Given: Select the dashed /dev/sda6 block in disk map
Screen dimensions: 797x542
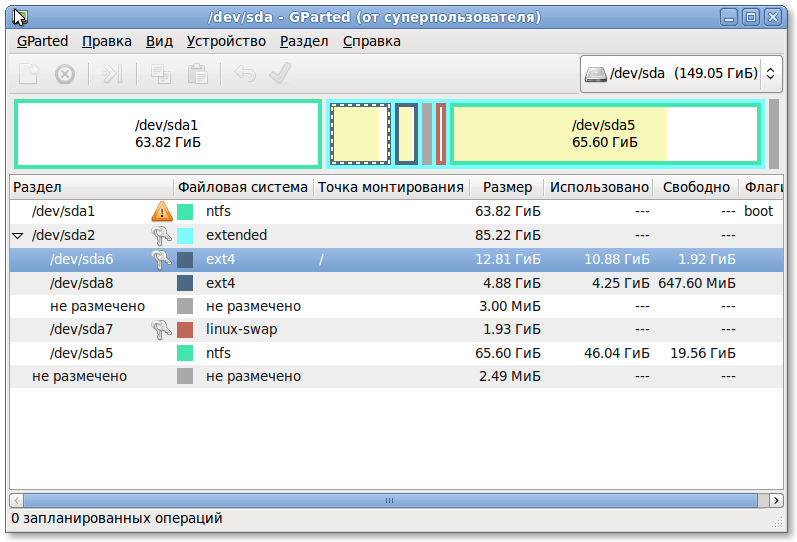Looking at the screenshot, I should pyautogui.click(x=360, y=134).
